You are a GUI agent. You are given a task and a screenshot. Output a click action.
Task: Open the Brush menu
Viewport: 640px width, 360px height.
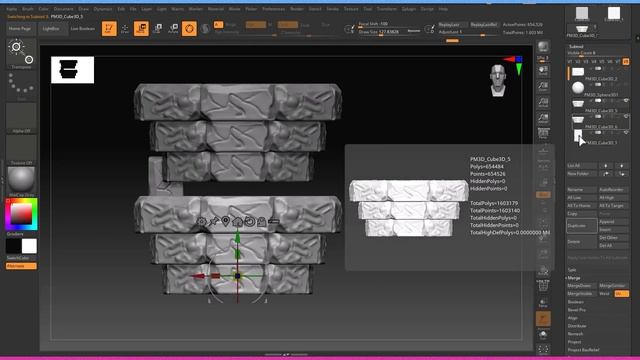[x=28, y=9]
